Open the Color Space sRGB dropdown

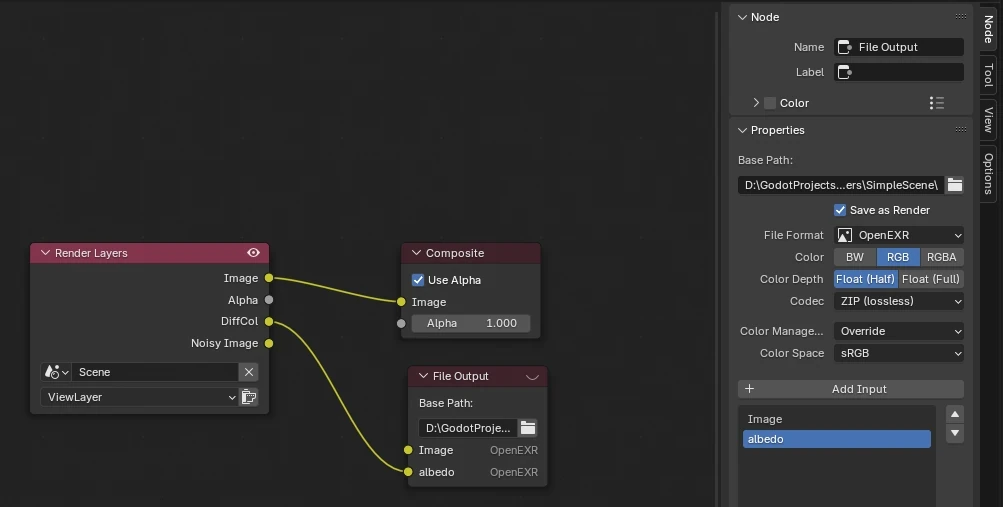[x=899, y=353]
